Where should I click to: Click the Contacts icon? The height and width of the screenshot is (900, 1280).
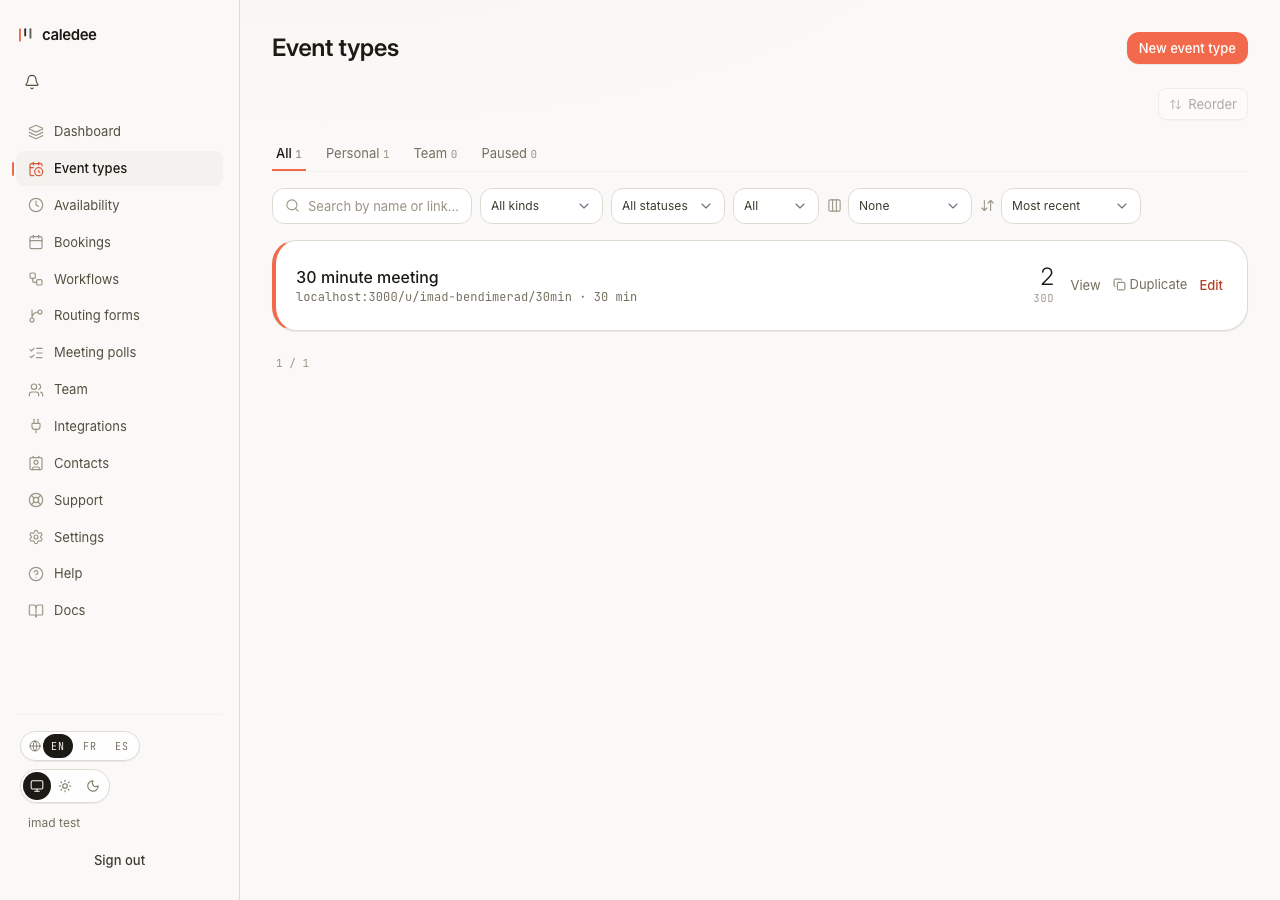coord(36,463)
